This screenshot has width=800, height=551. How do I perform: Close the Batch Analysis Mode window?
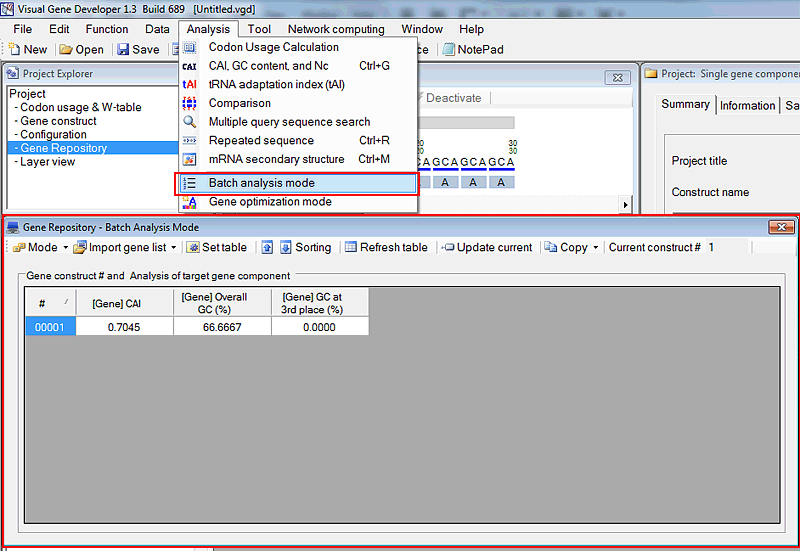(781, 227)
